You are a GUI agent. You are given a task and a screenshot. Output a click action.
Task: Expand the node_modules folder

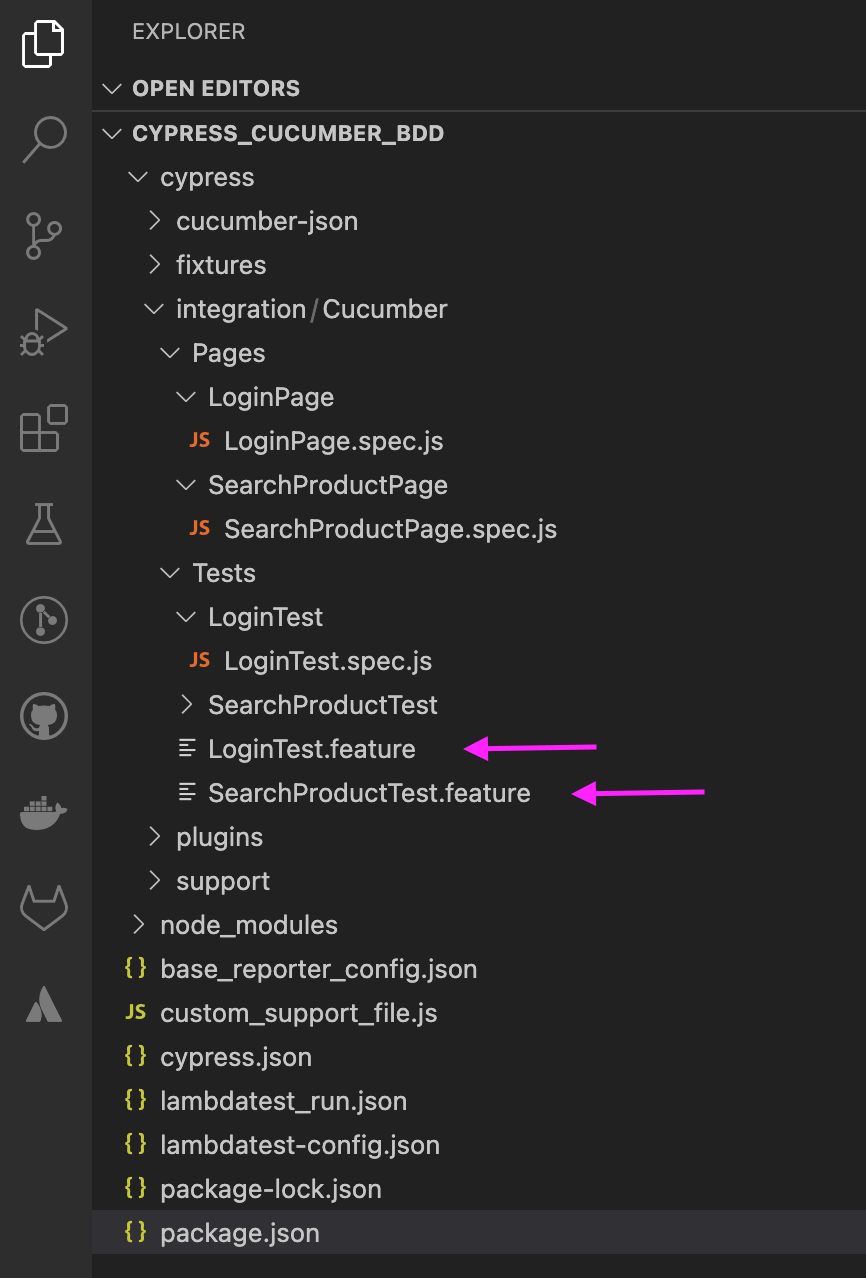(250, 925)
